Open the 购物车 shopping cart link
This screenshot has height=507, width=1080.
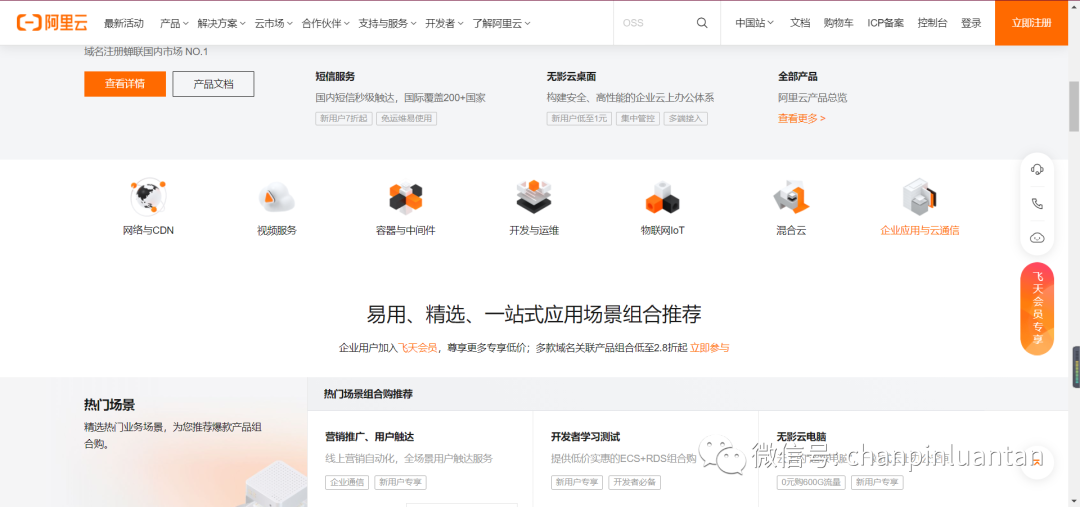[x=838, y=23]
